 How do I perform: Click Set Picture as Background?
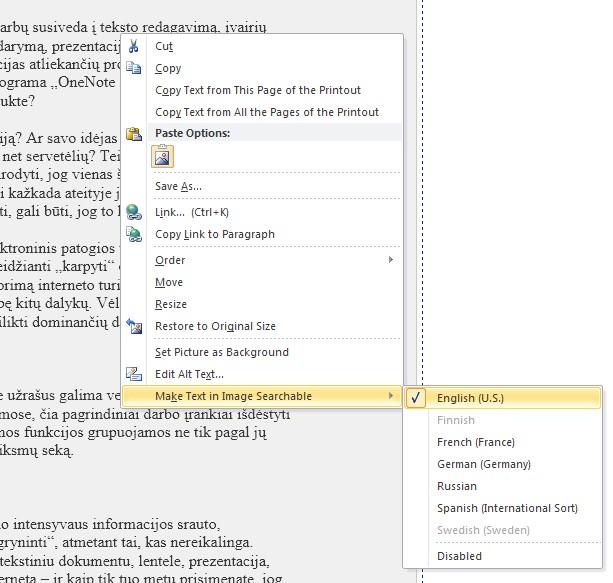pyautogui.click(x=221, y=352)
